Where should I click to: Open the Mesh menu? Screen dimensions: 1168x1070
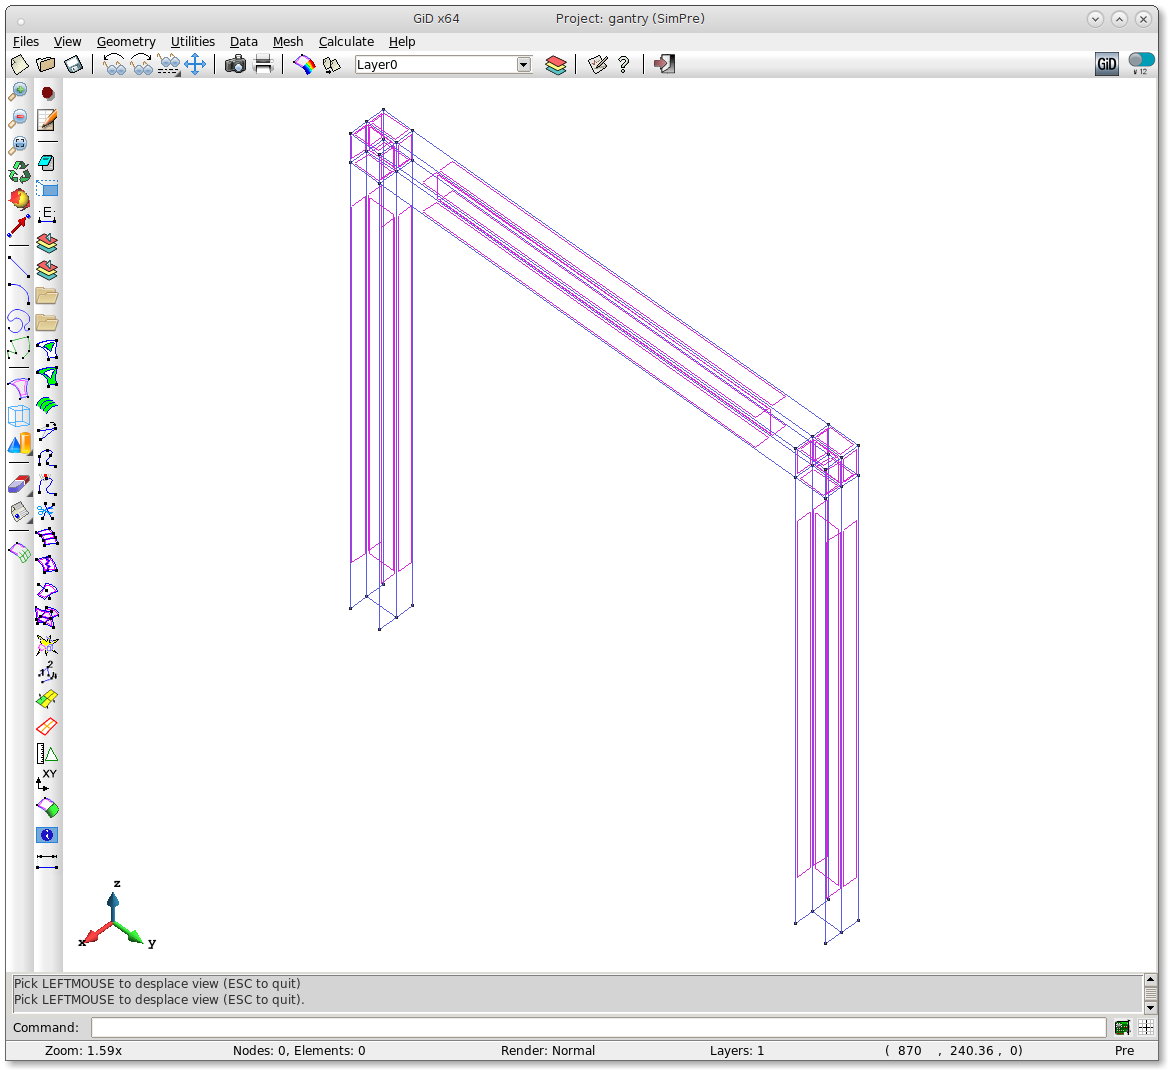[288, 41]
